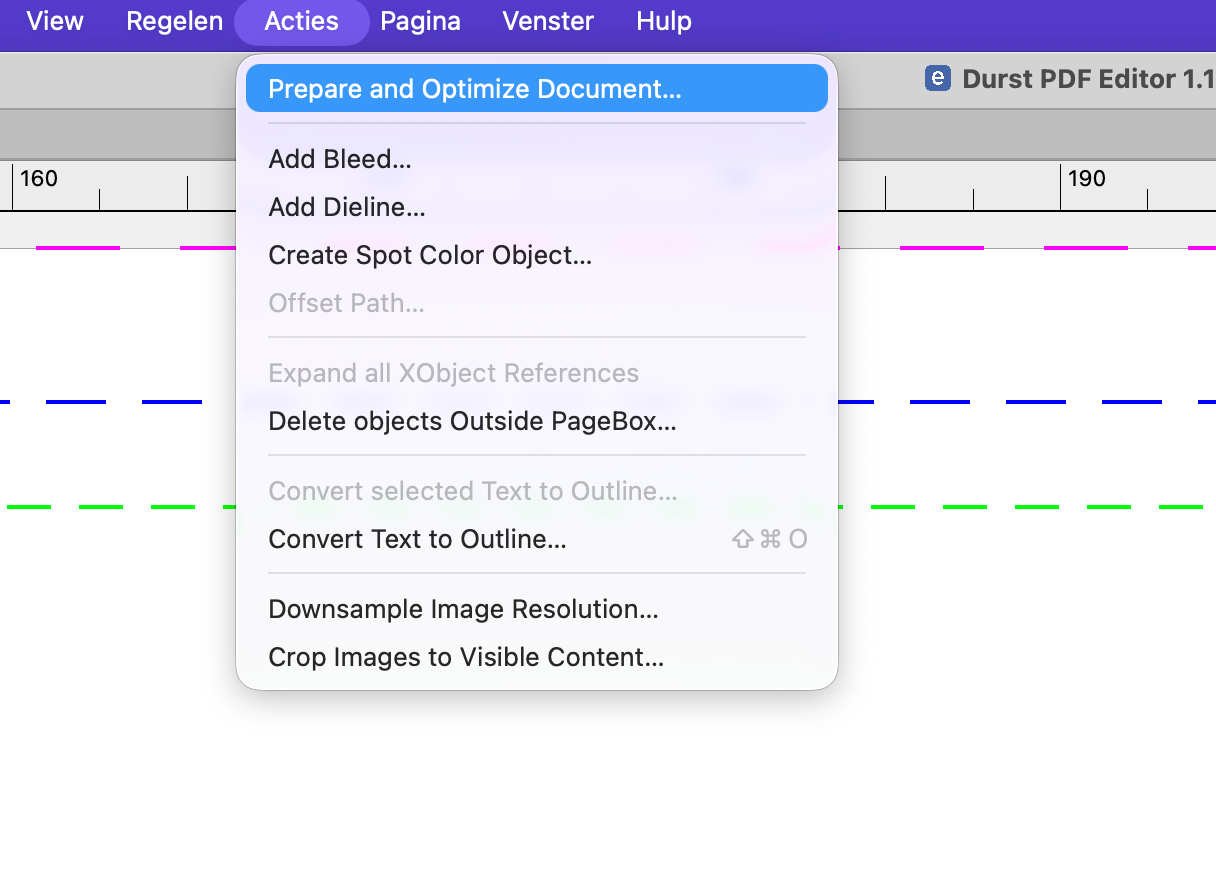The image size is (1216, 880).
Task: Select Convert Text to Outline
Action: point(537,539)
